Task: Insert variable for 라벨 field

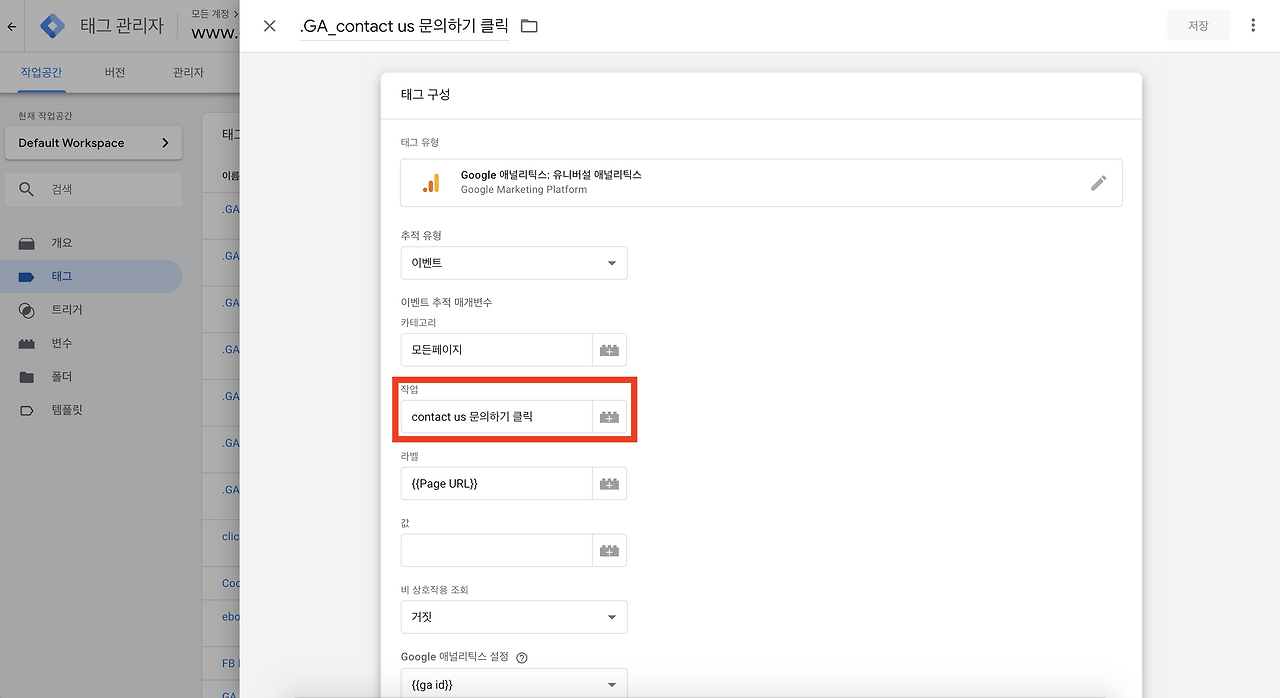Action: [x=609, y=484]
